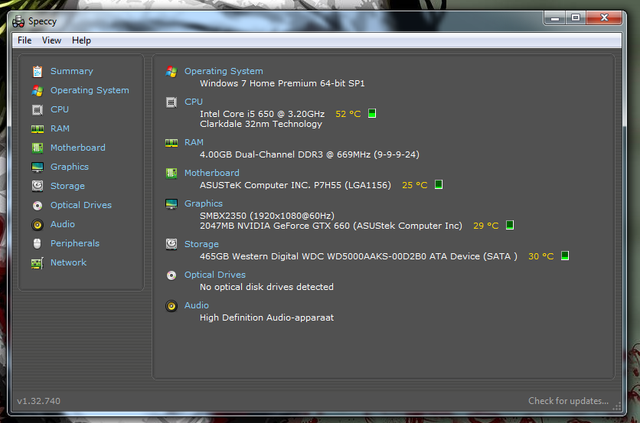The image size is (640, 423).
Task: Click the Optical Drives disc icon in sidebar
Action: point(37,205)
